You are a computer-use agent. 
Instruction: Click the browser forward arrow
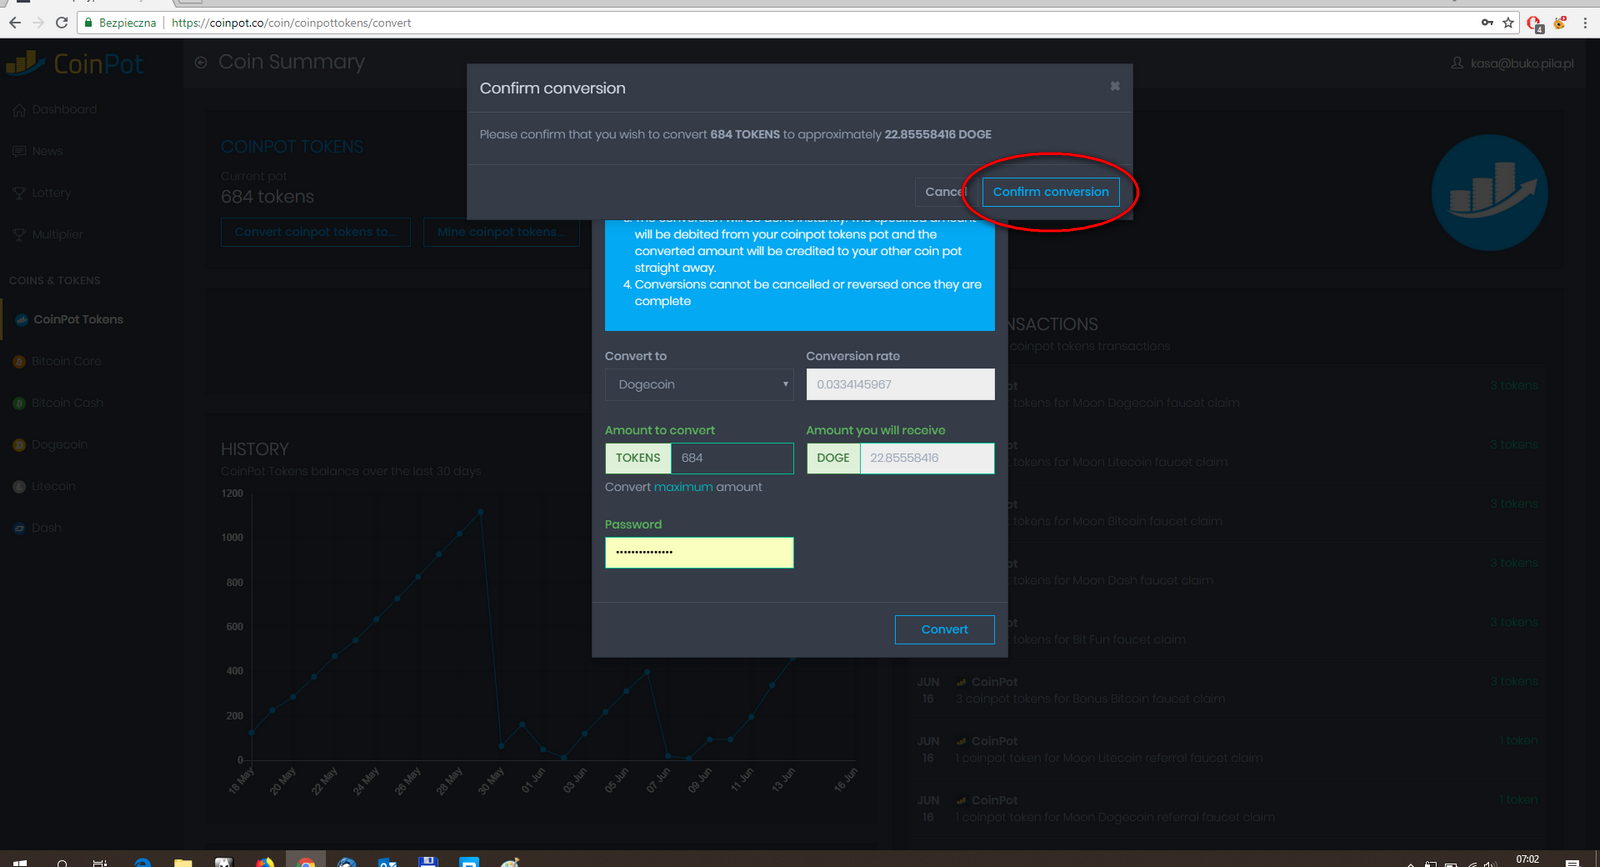coord(38,22)
